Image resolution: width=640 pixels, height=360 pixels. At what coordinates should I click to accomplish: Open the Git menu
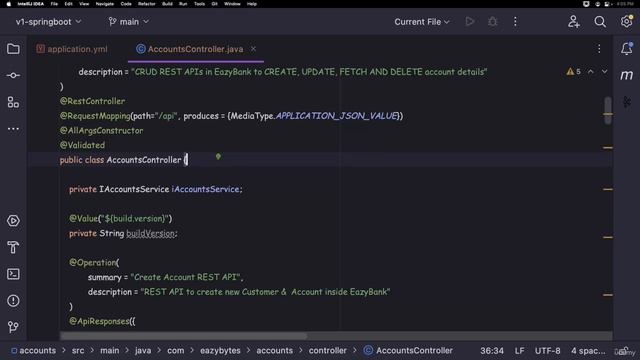(x=214, y=4)
